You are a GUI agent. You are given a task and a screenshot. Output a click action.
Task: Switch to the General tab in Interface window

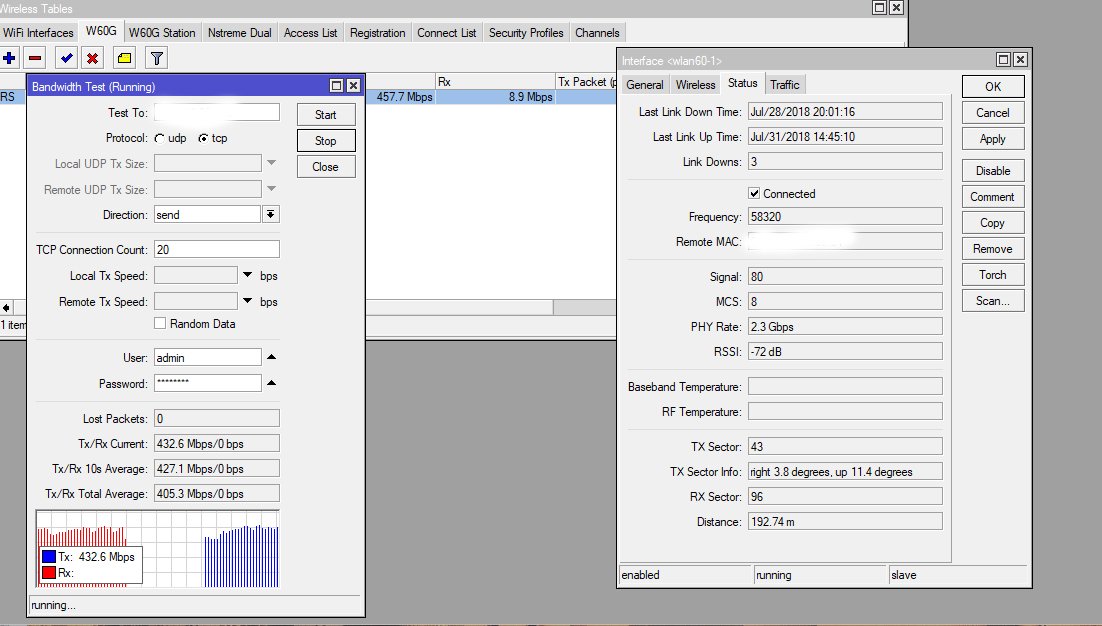coord(644,85)
